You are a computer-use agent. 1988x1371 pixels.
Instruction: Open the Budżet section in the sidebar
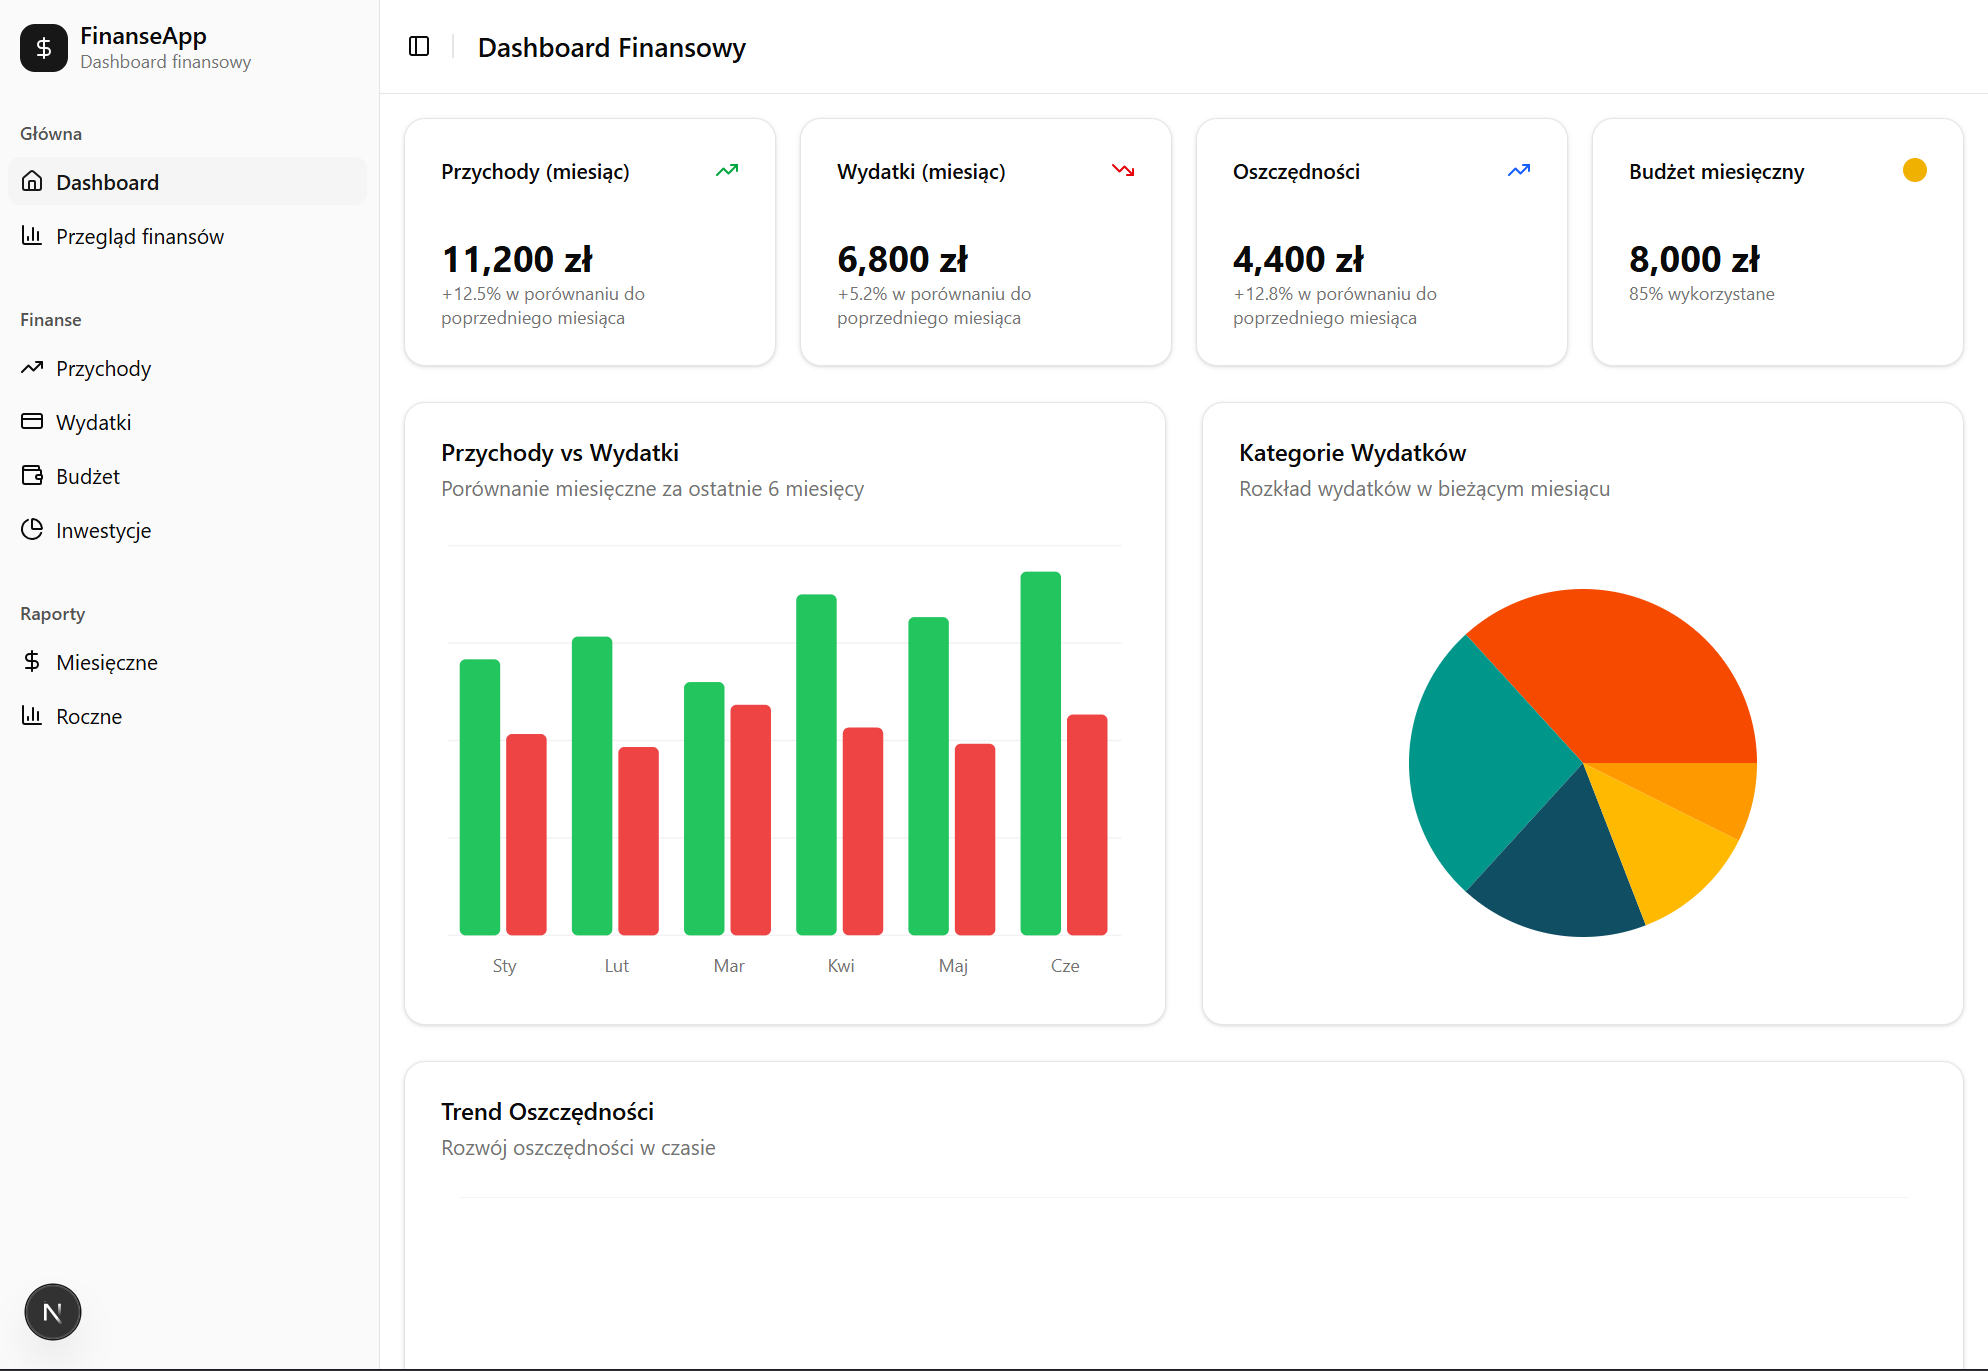(x=87, y=476)
